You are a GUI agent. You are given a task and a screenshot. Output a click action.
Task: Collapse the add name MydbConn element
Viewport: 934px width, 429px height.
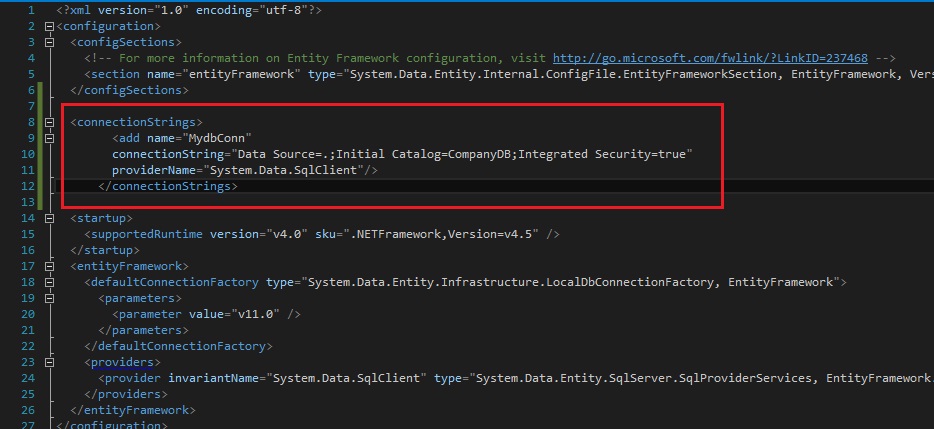49,138
